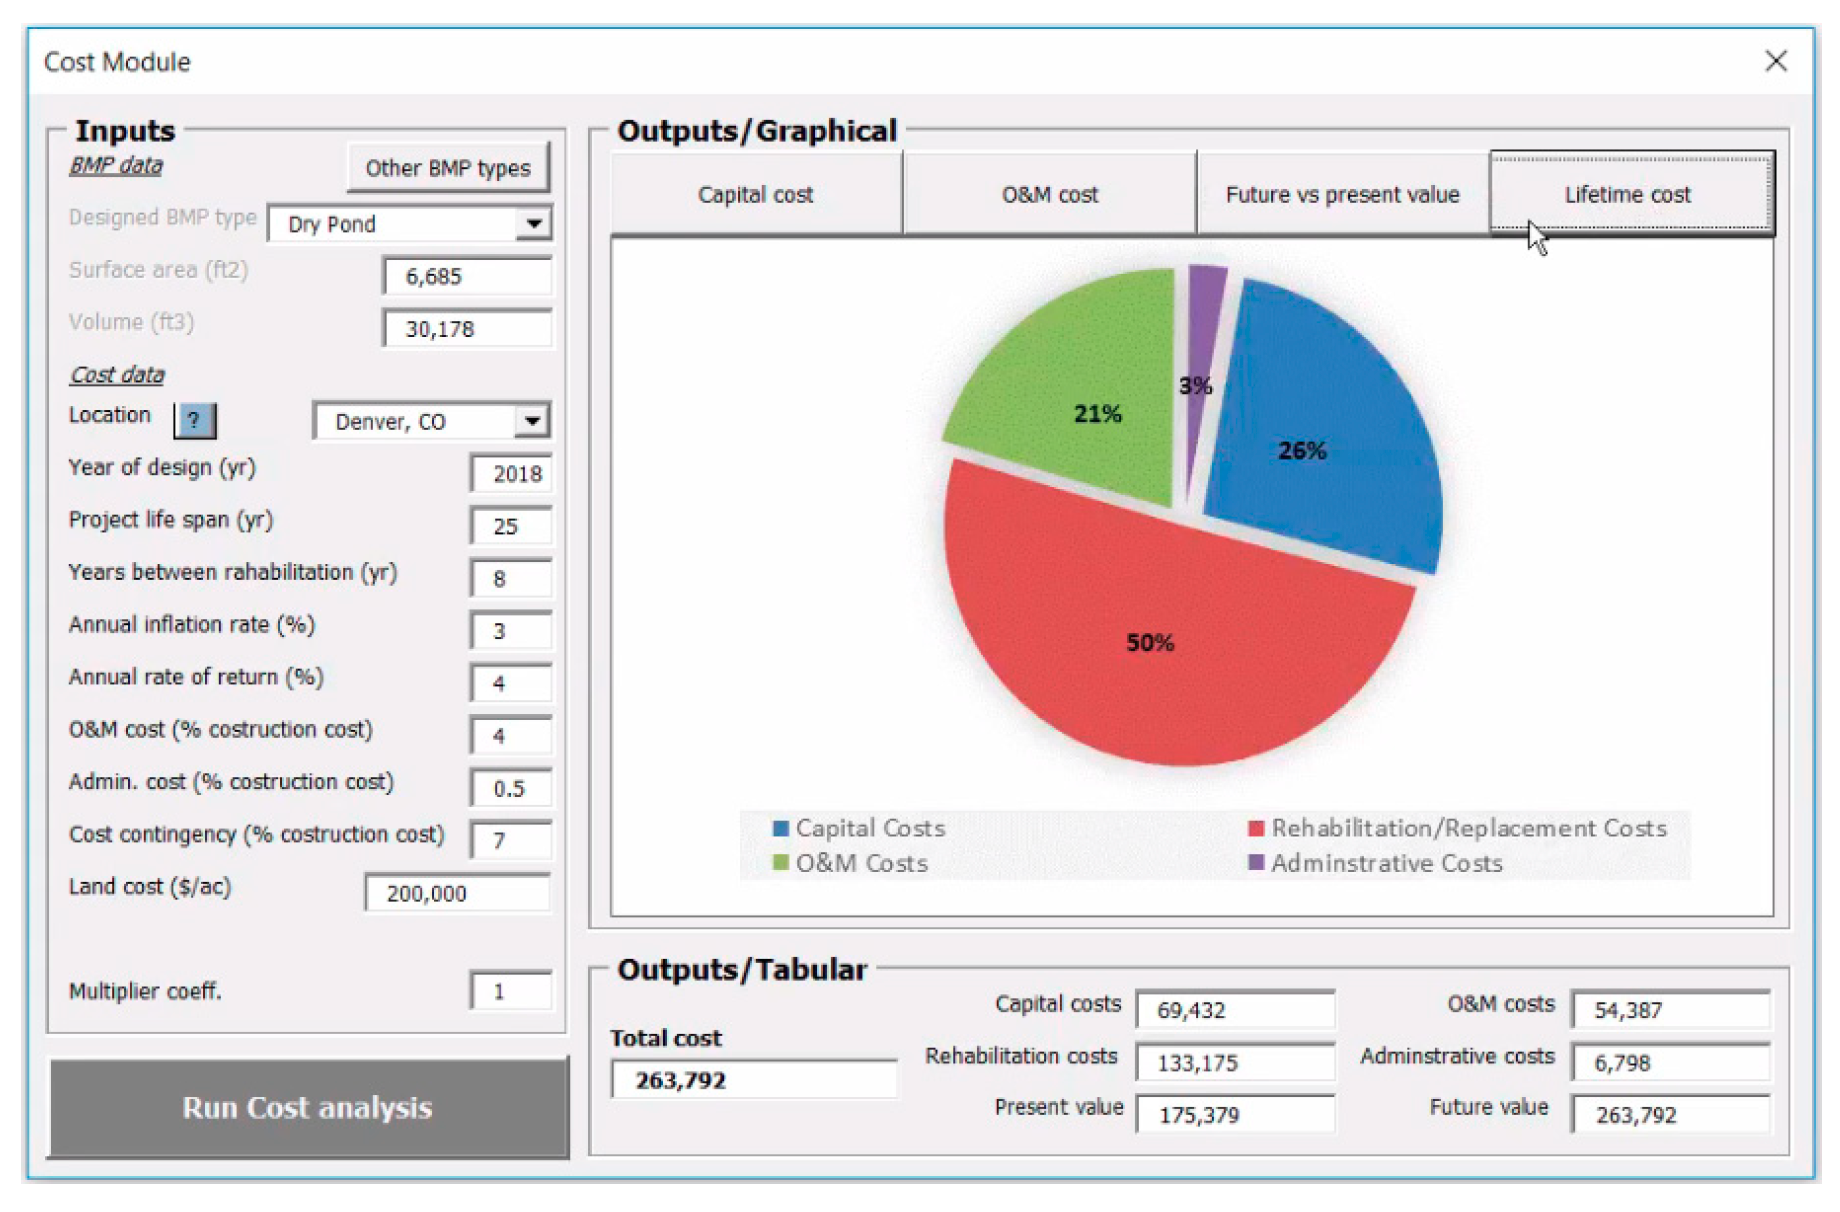The image size is (1840, 1212).
Task: Click the Capital costs output value 69,432
Action: 1236,1010
